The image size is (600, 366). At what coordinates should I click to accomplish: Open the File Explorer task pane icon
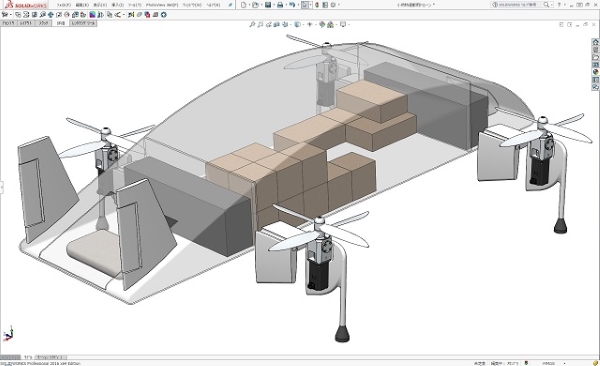595,57
